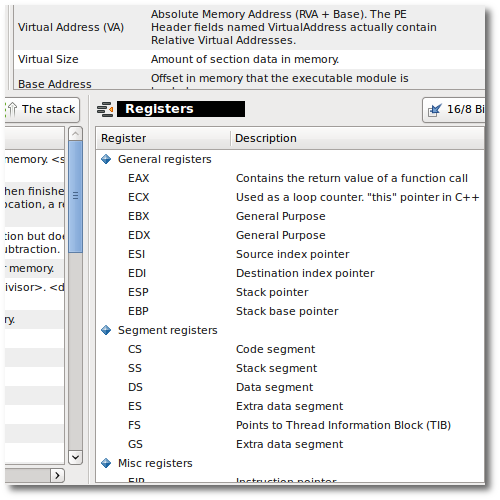Click the horizontal scrollbar right arrow
Viewport: 500px width, 500px height.
click(x=57, y=475)
